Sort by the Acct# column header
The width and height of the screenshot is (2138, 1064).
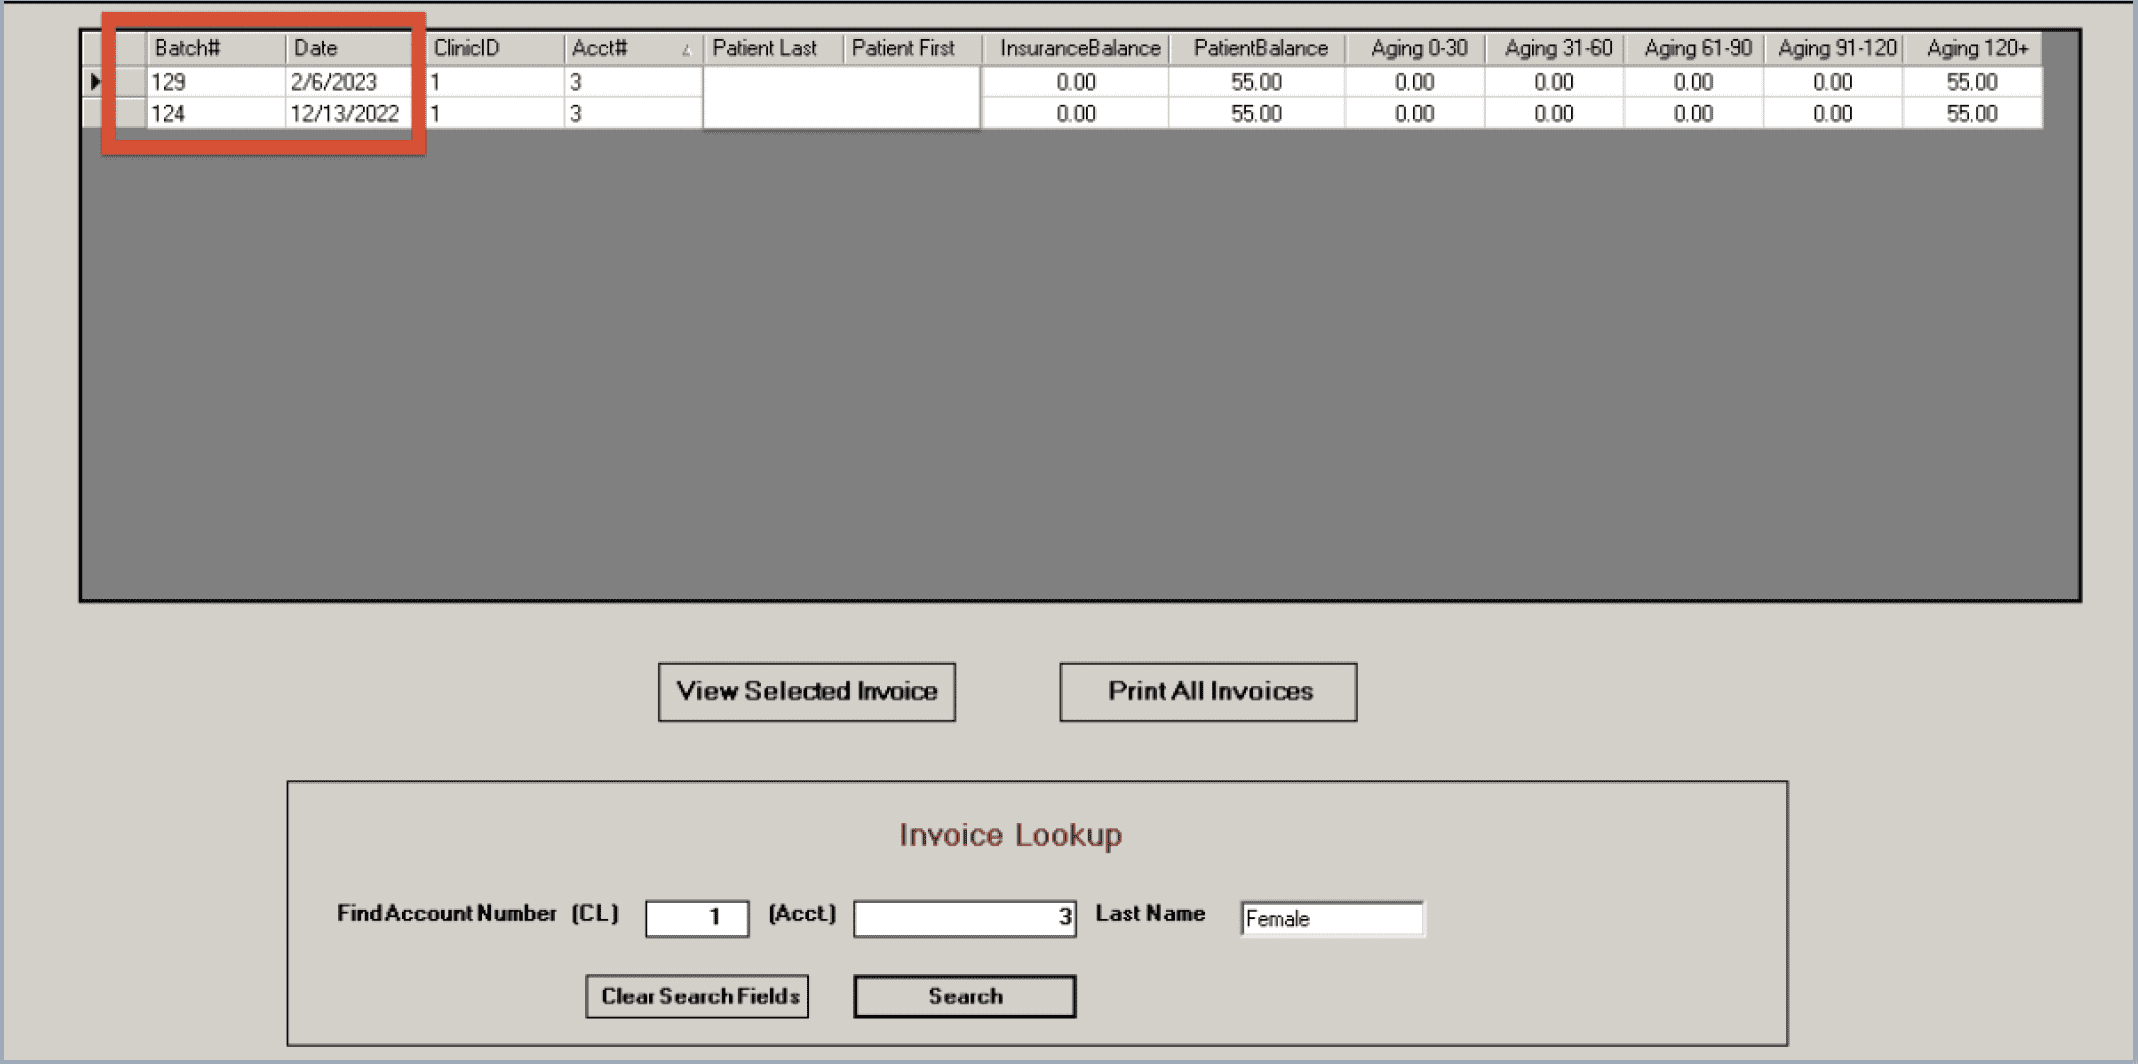pyautogui.click(x=631, y=48)
